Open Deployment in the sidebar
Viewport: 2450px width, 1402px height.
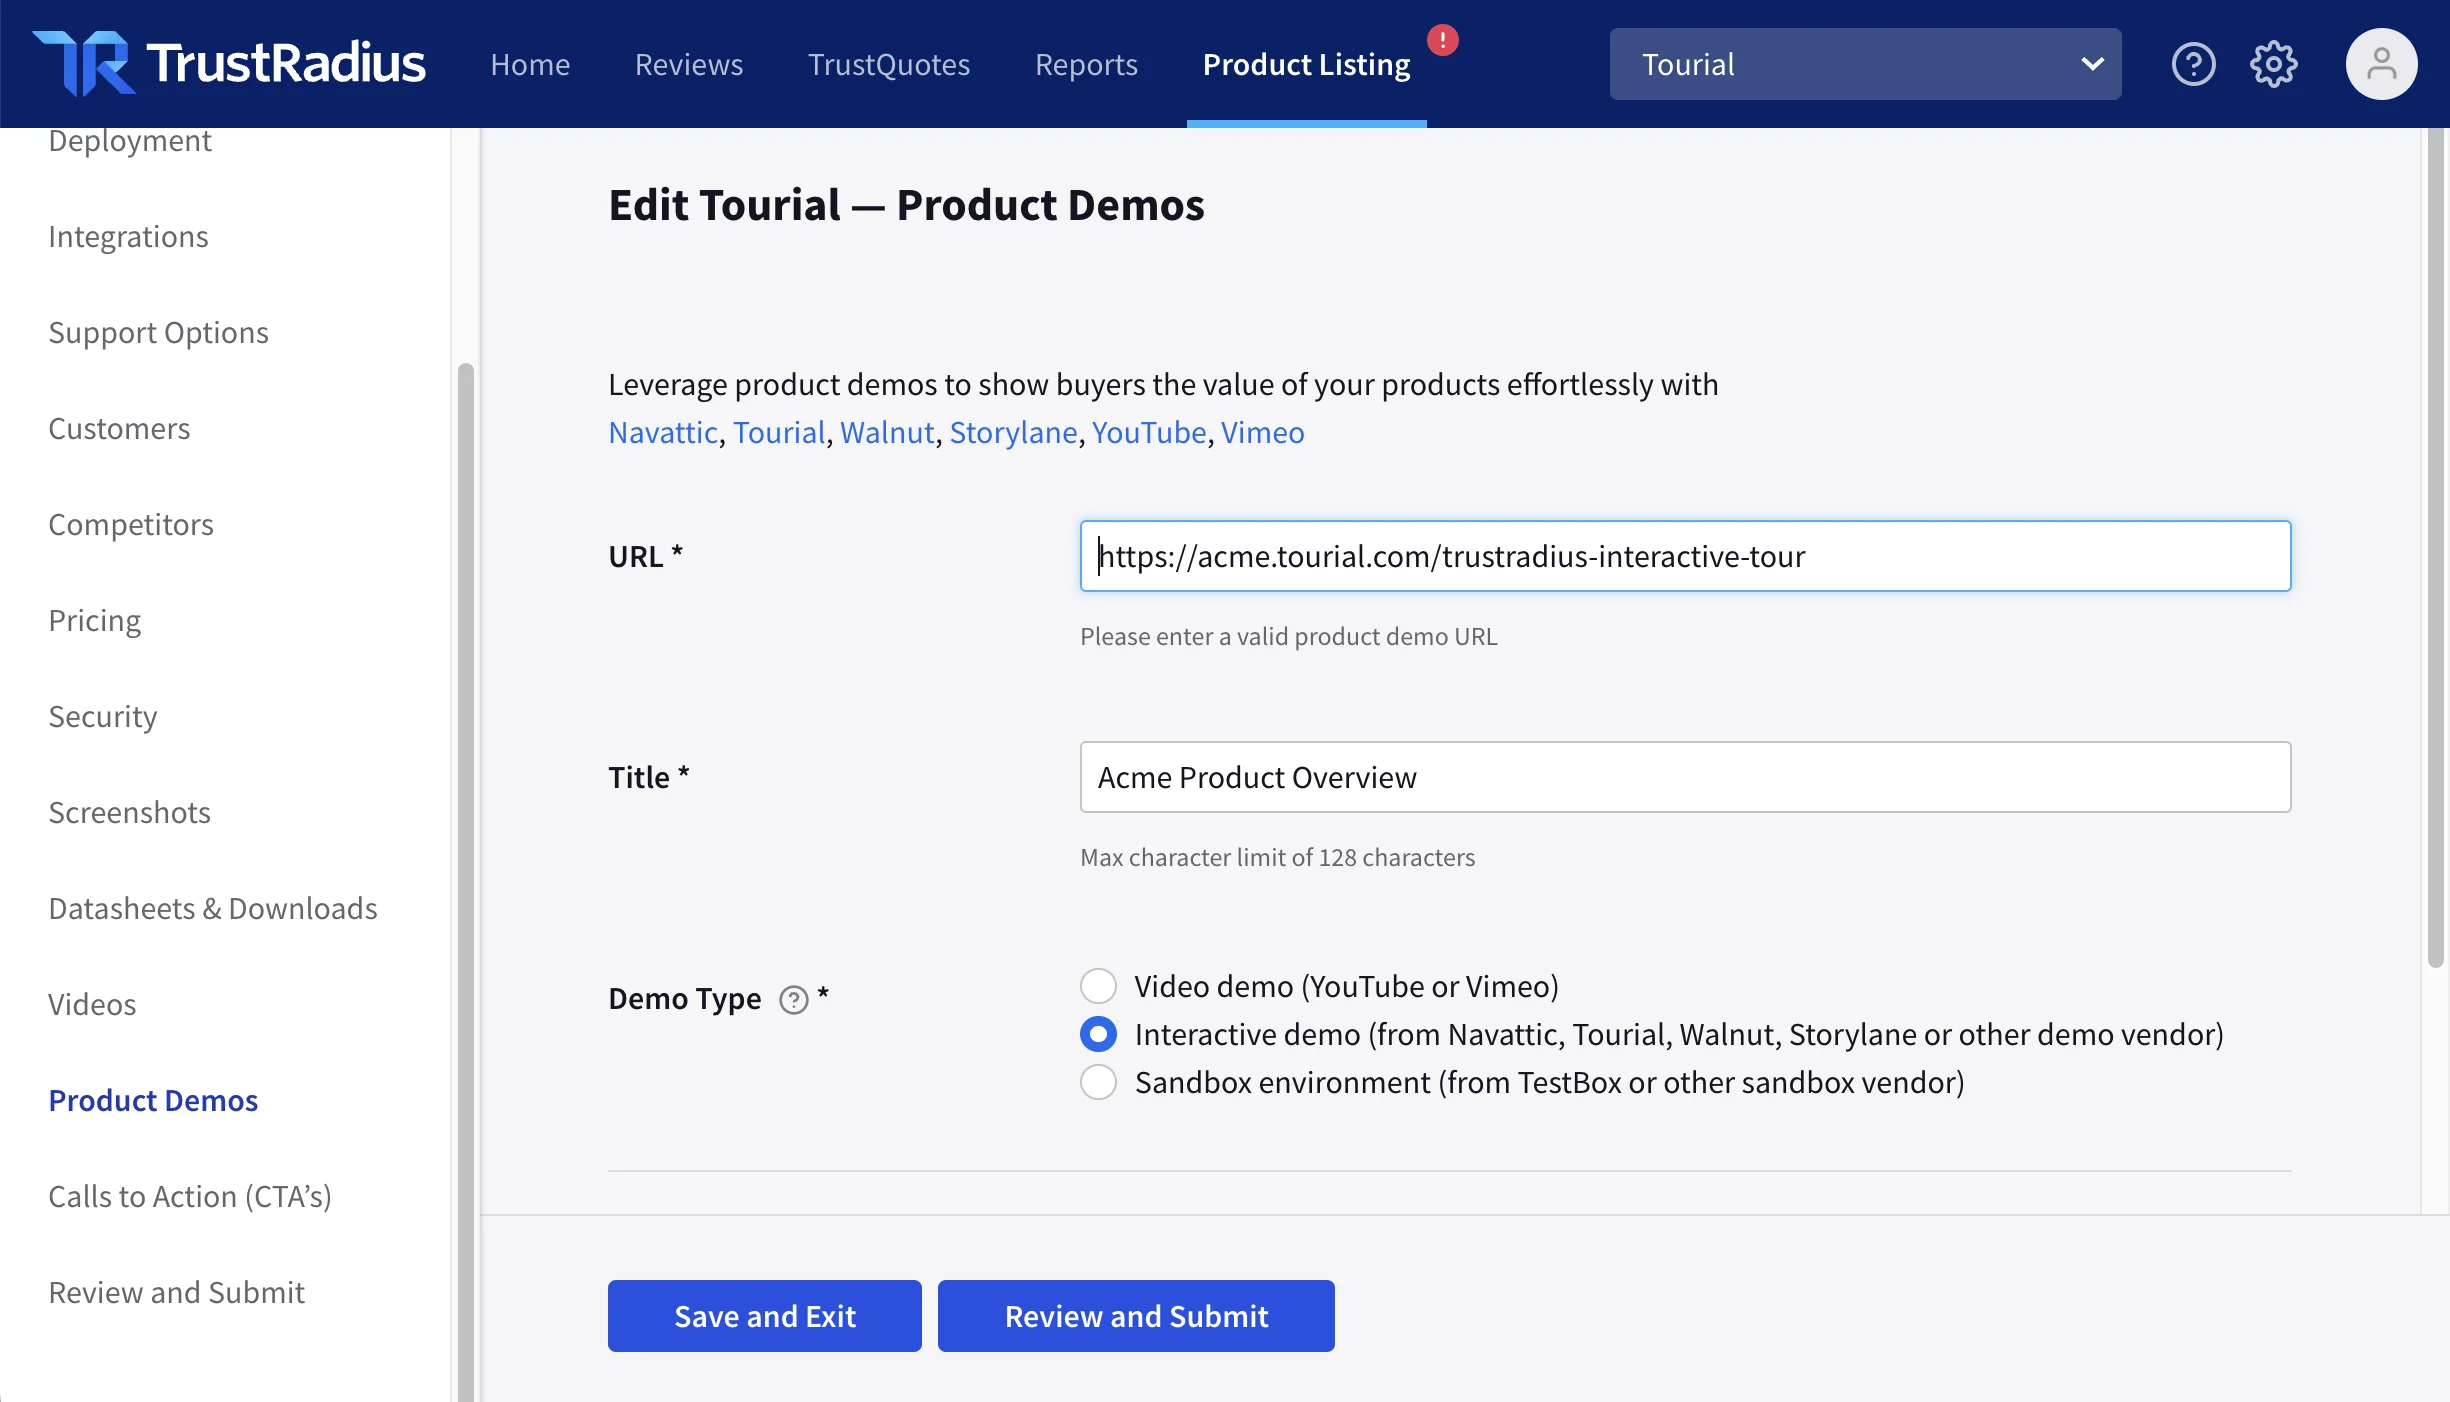[x=130, y=141]
